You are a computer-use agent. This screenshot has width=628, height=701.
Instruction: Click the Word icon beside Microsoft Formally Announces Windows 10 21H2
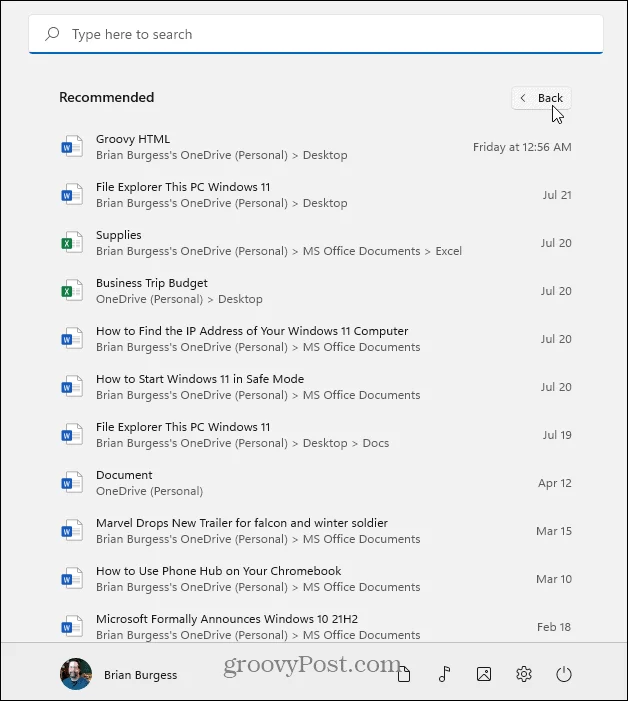click(x=72, y=626)
